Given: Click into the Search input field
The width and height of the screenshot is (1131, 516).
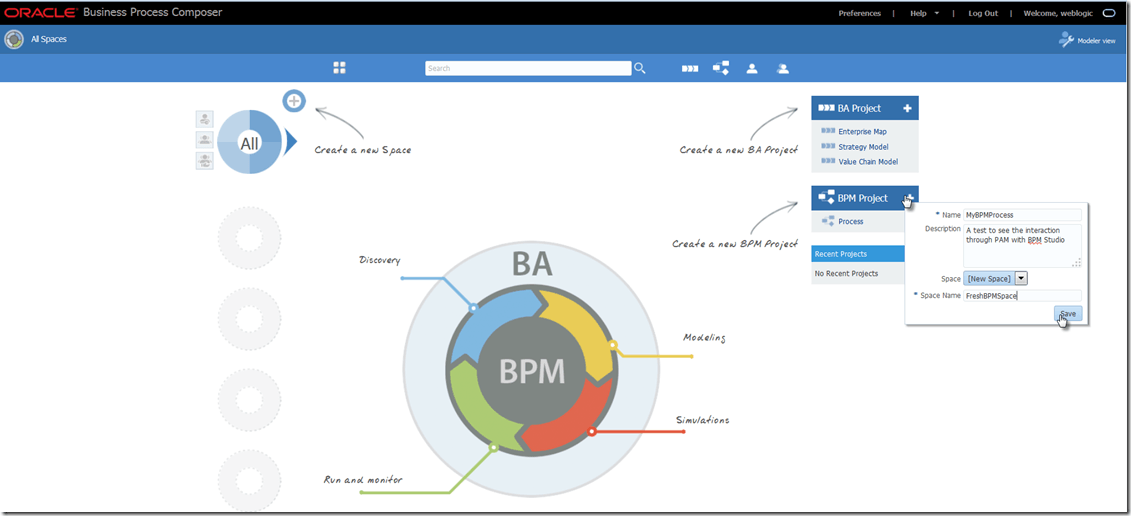Looking at the screenshot, I should point(527,68).
